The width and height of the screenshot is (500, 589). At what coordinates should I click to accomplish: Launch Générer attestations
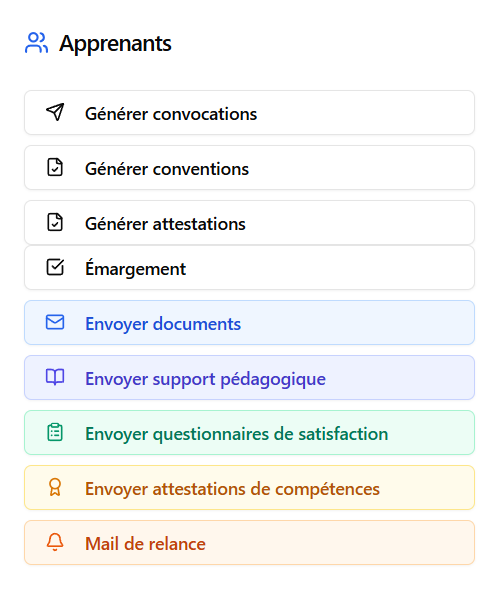coord(249,222)
